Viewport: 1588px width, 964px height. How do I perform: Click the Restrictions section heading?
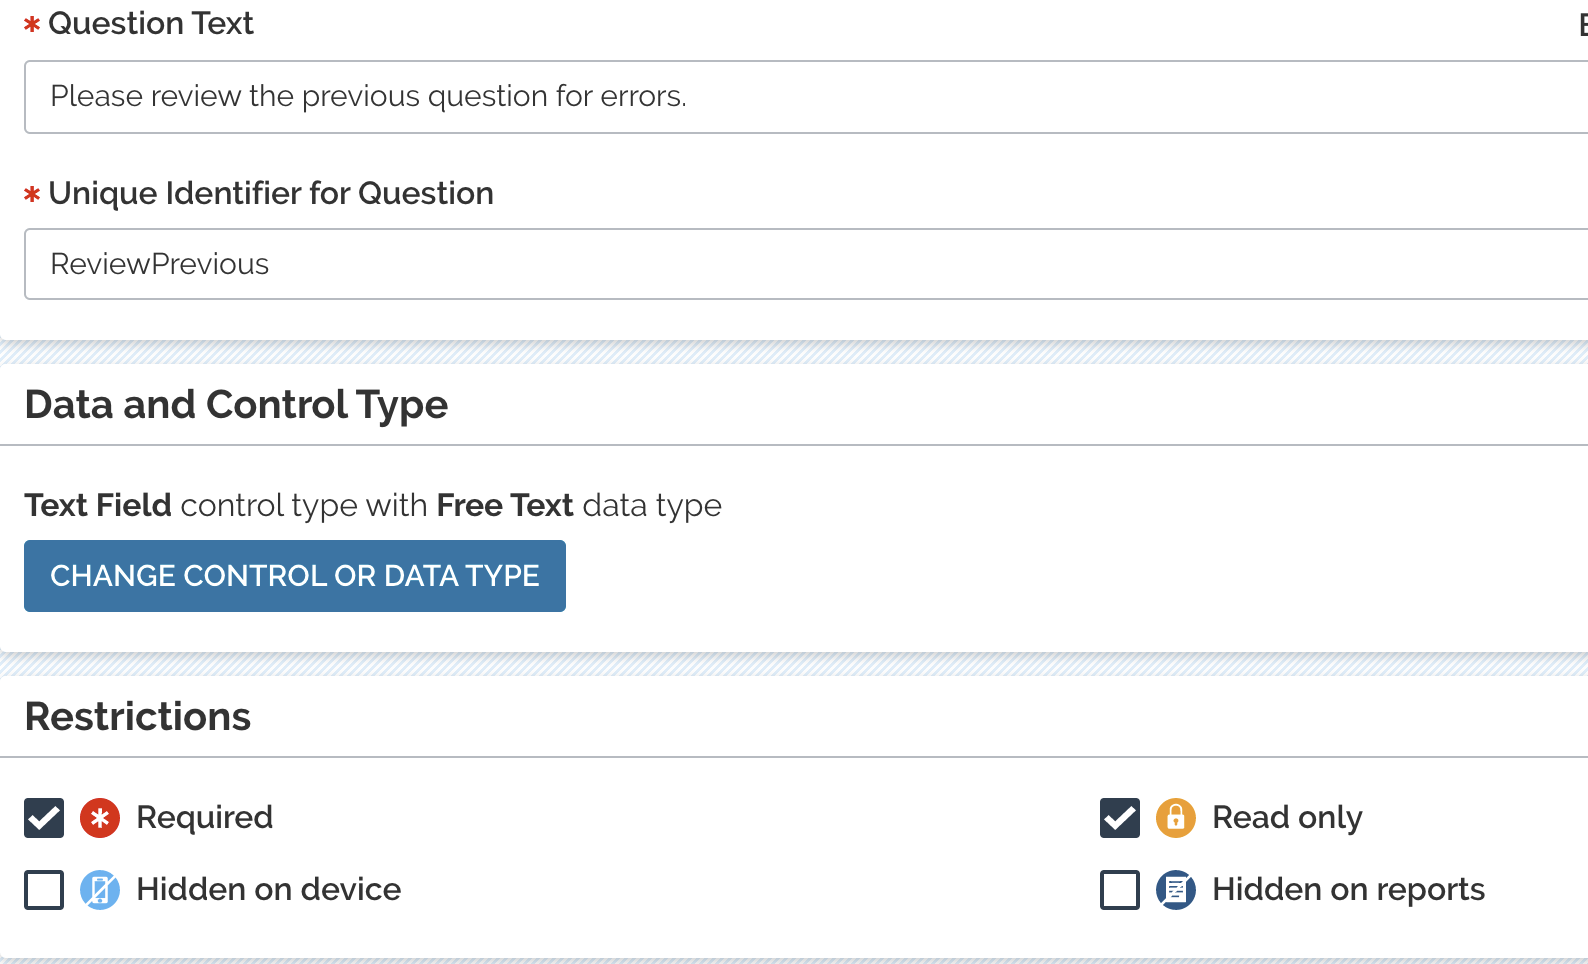click(138, 717)
